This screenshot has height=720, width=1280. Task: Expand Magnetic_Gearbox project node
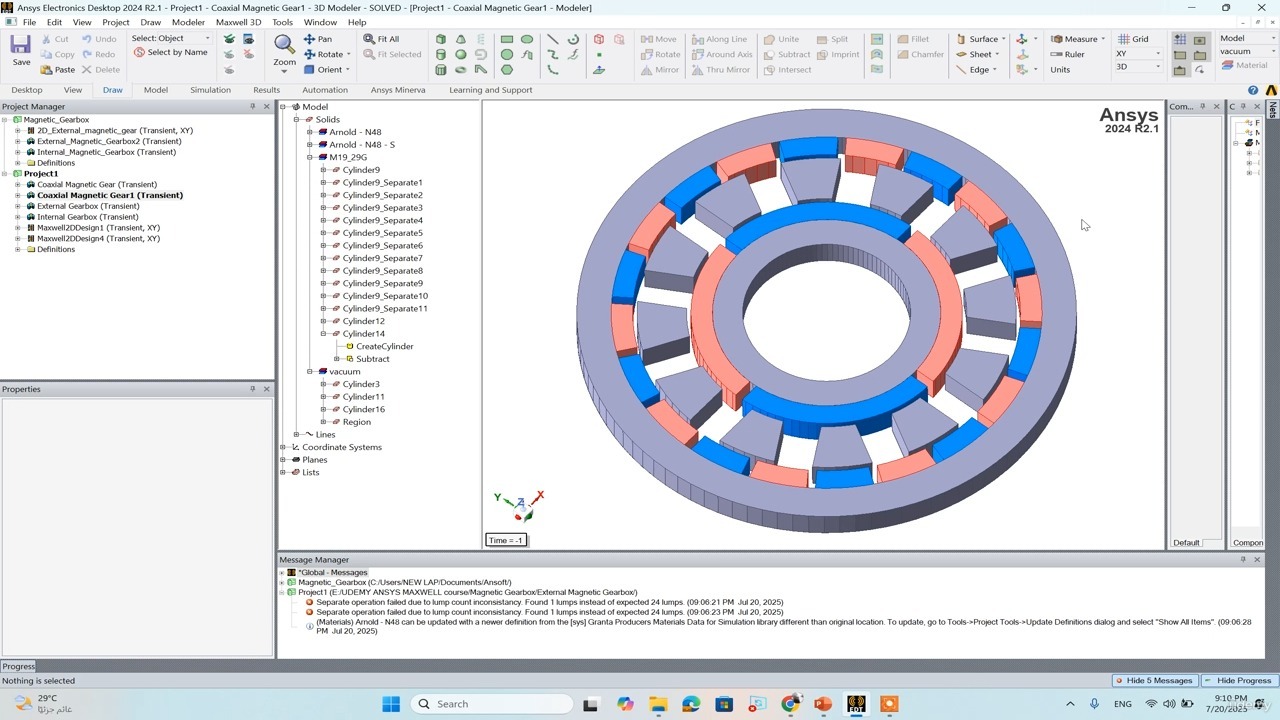click(x=5, y=120)
